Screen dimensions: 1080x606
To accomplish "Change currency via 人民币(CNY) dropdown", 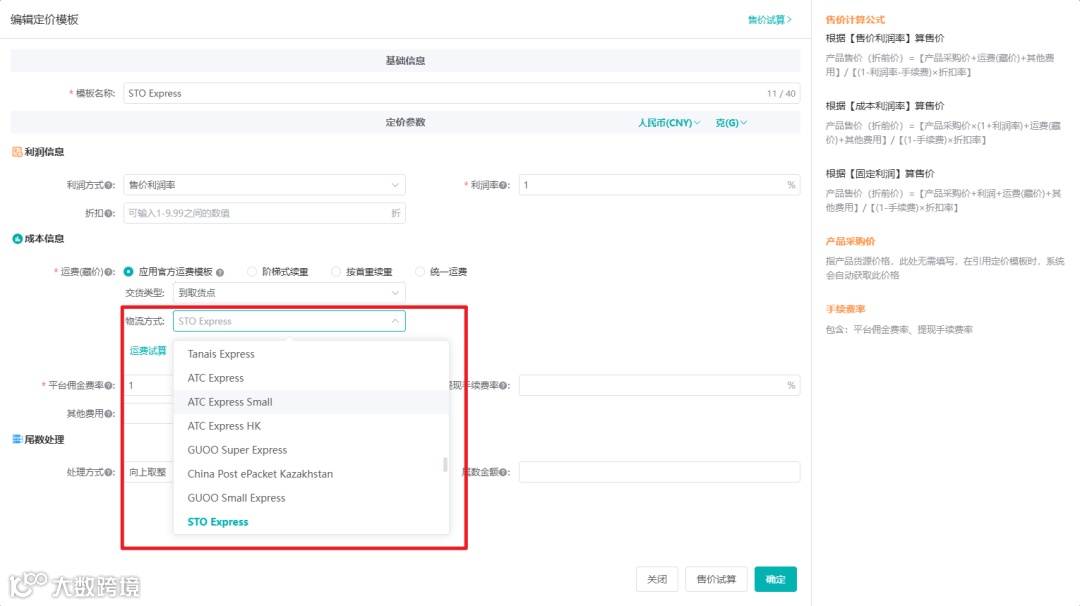I will (668, 123).
